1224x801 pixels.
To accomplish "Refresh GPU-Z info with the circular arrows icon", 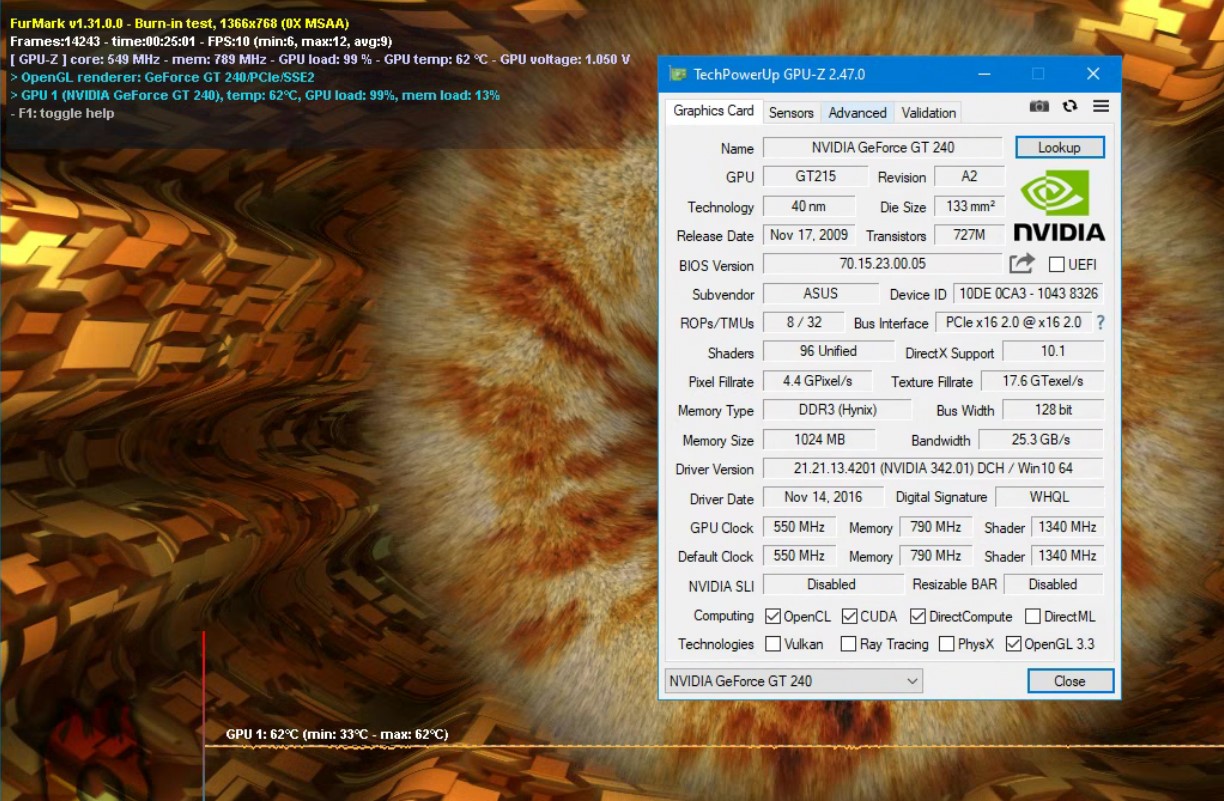I will [1070, 106].
